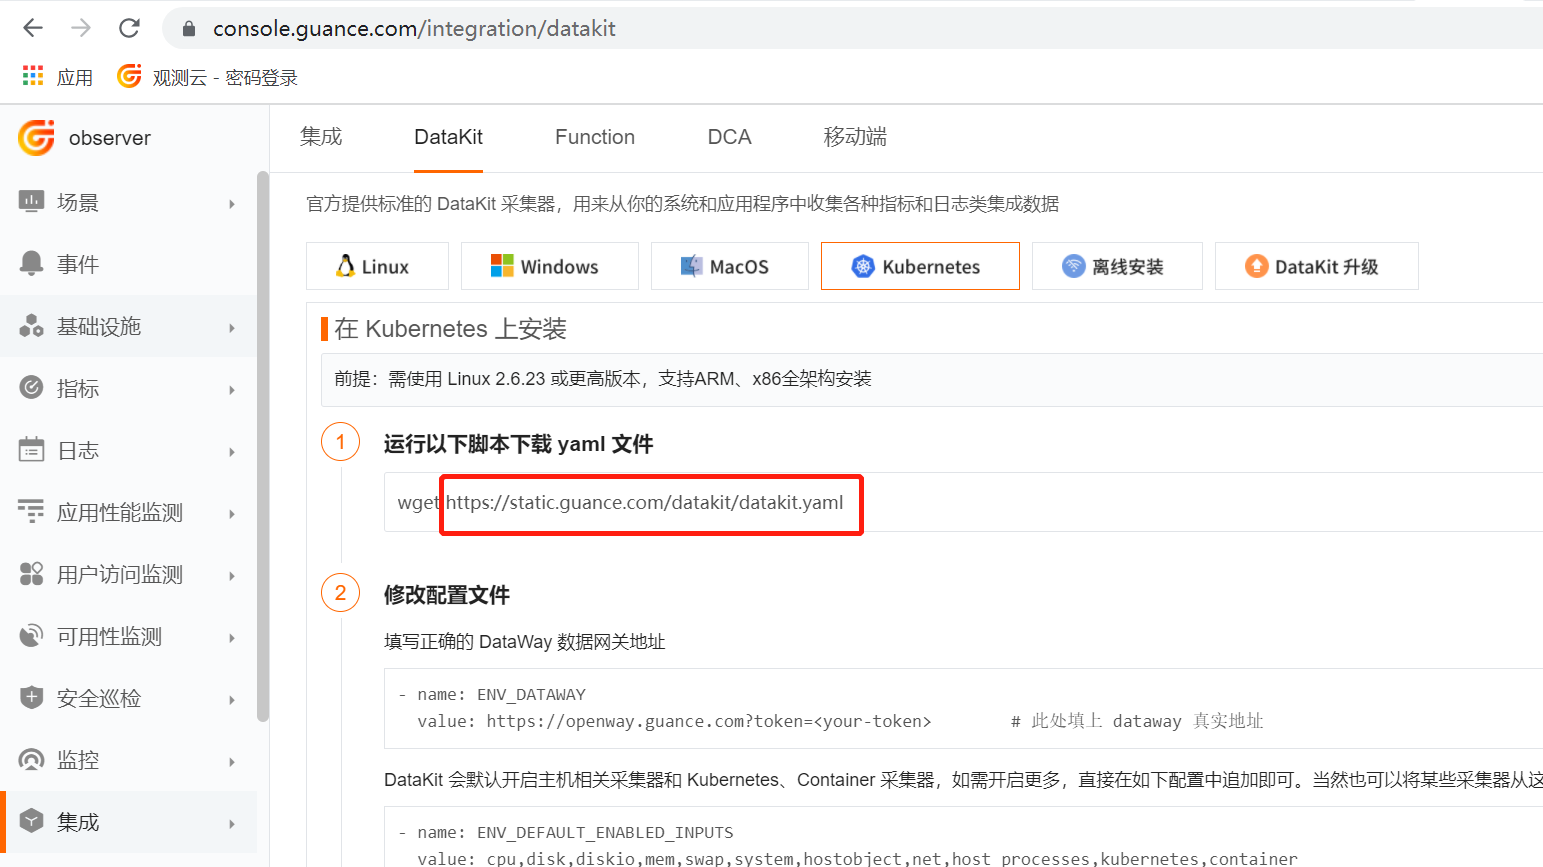1543x867 pixels.
Task: Expand the 应用性能监测 submenu arrow
Action: point(232,514)
